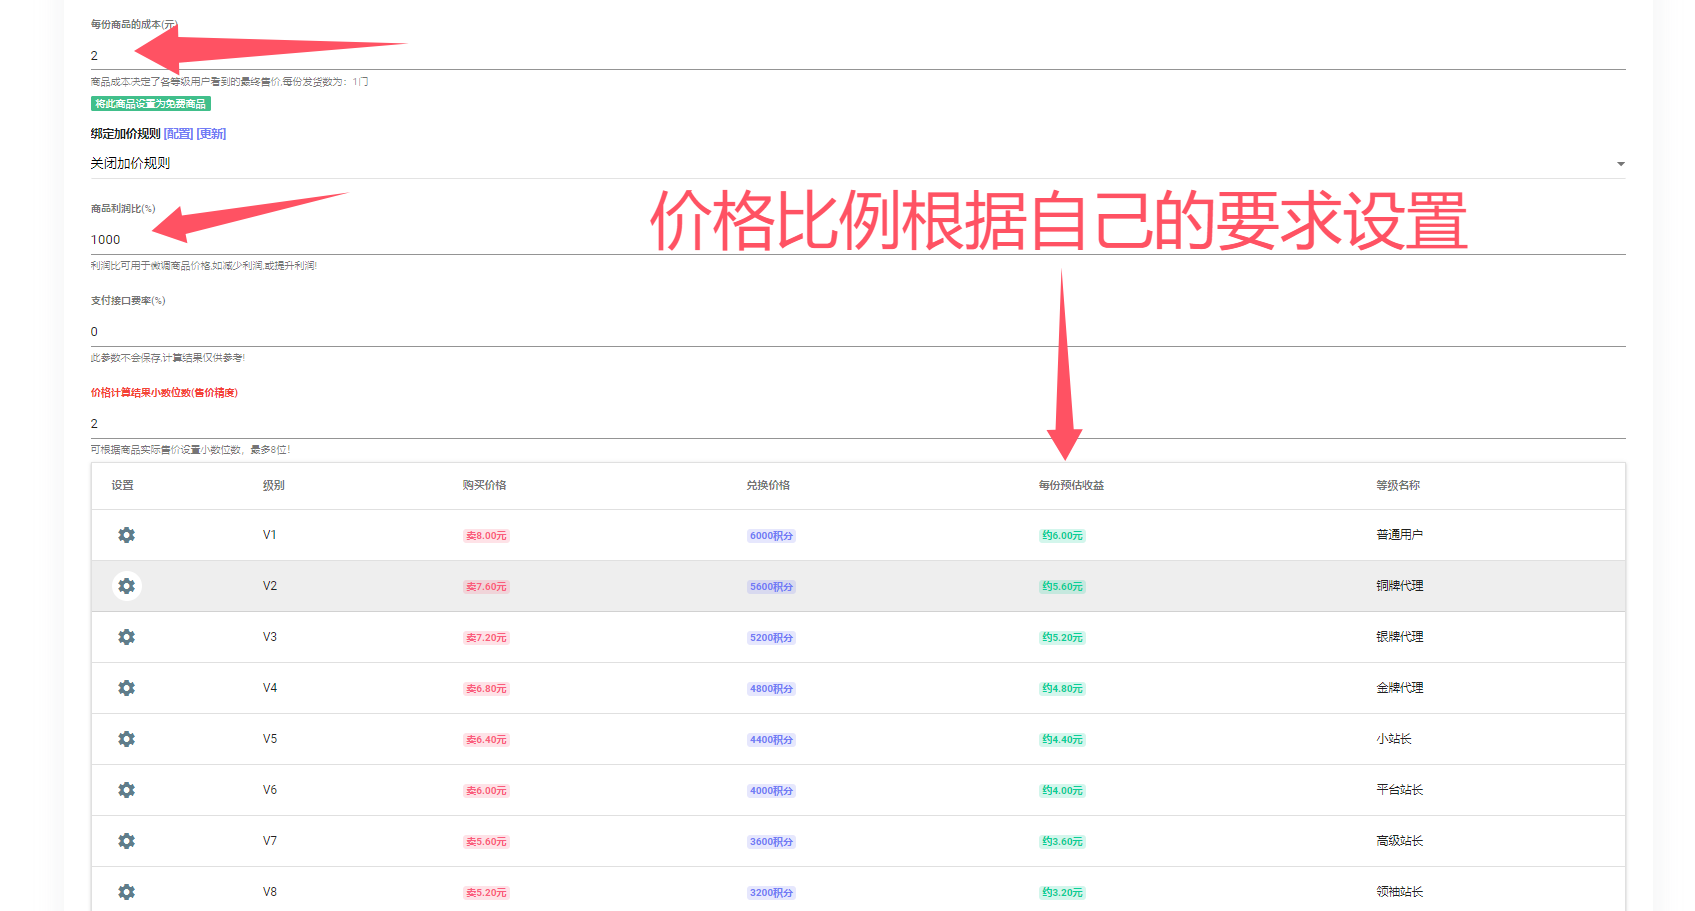This screenshot has width=1695, height=911.
Task: Click the [更新] link
Action: point(211,134)
